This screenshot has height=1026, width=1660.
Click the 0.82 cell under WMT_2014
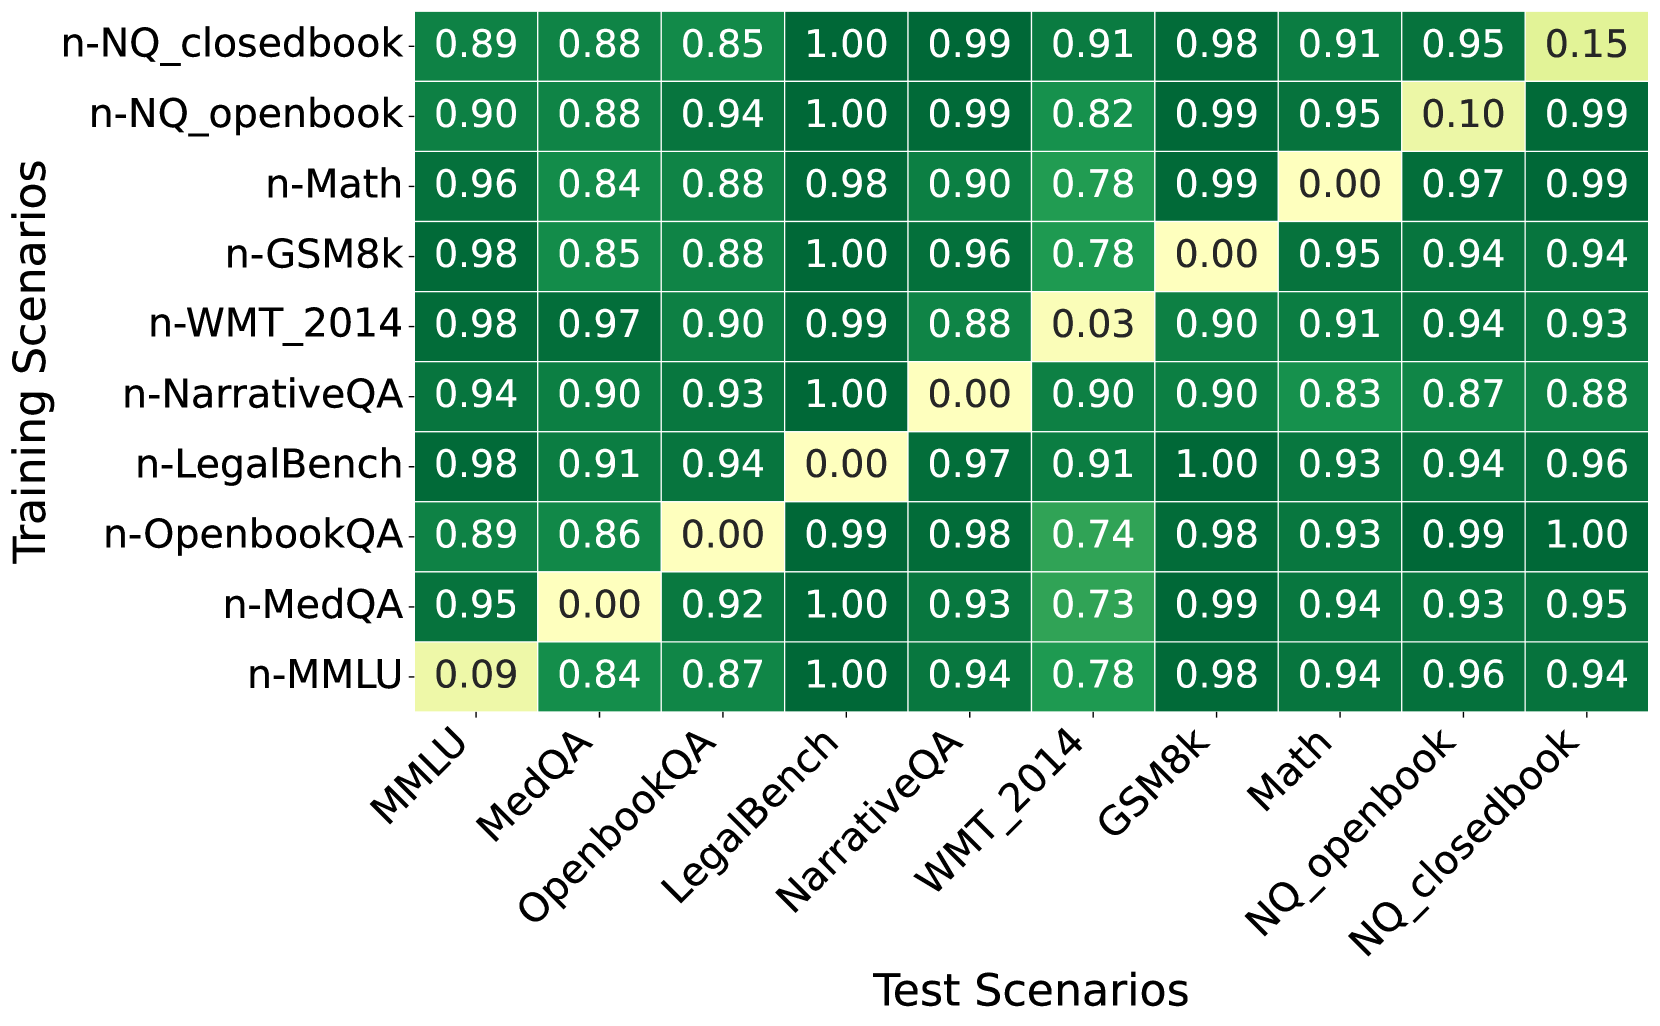(x=1093, y=115)
